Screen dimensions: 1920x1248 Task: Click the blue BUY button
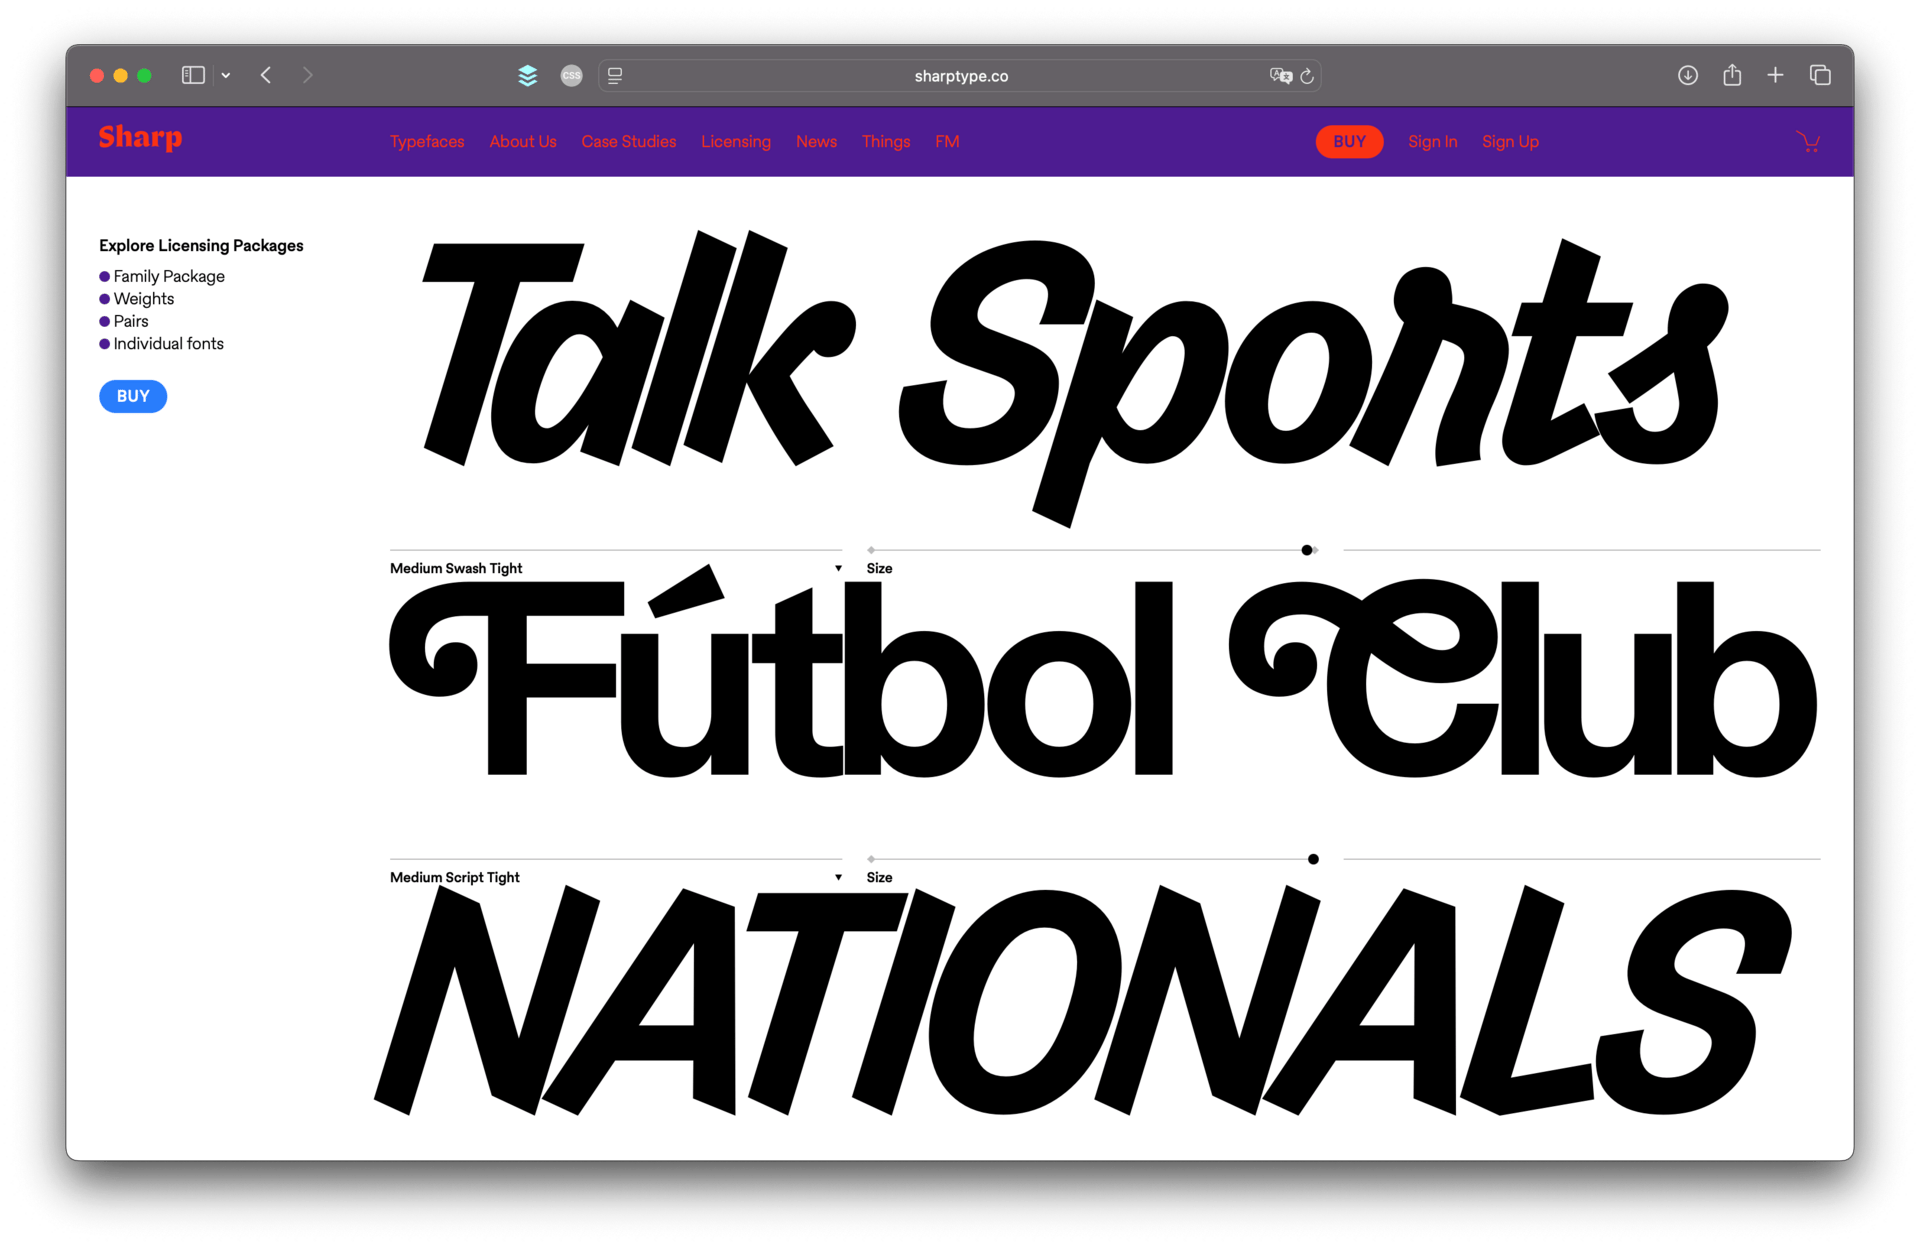[x=133, y=396]
